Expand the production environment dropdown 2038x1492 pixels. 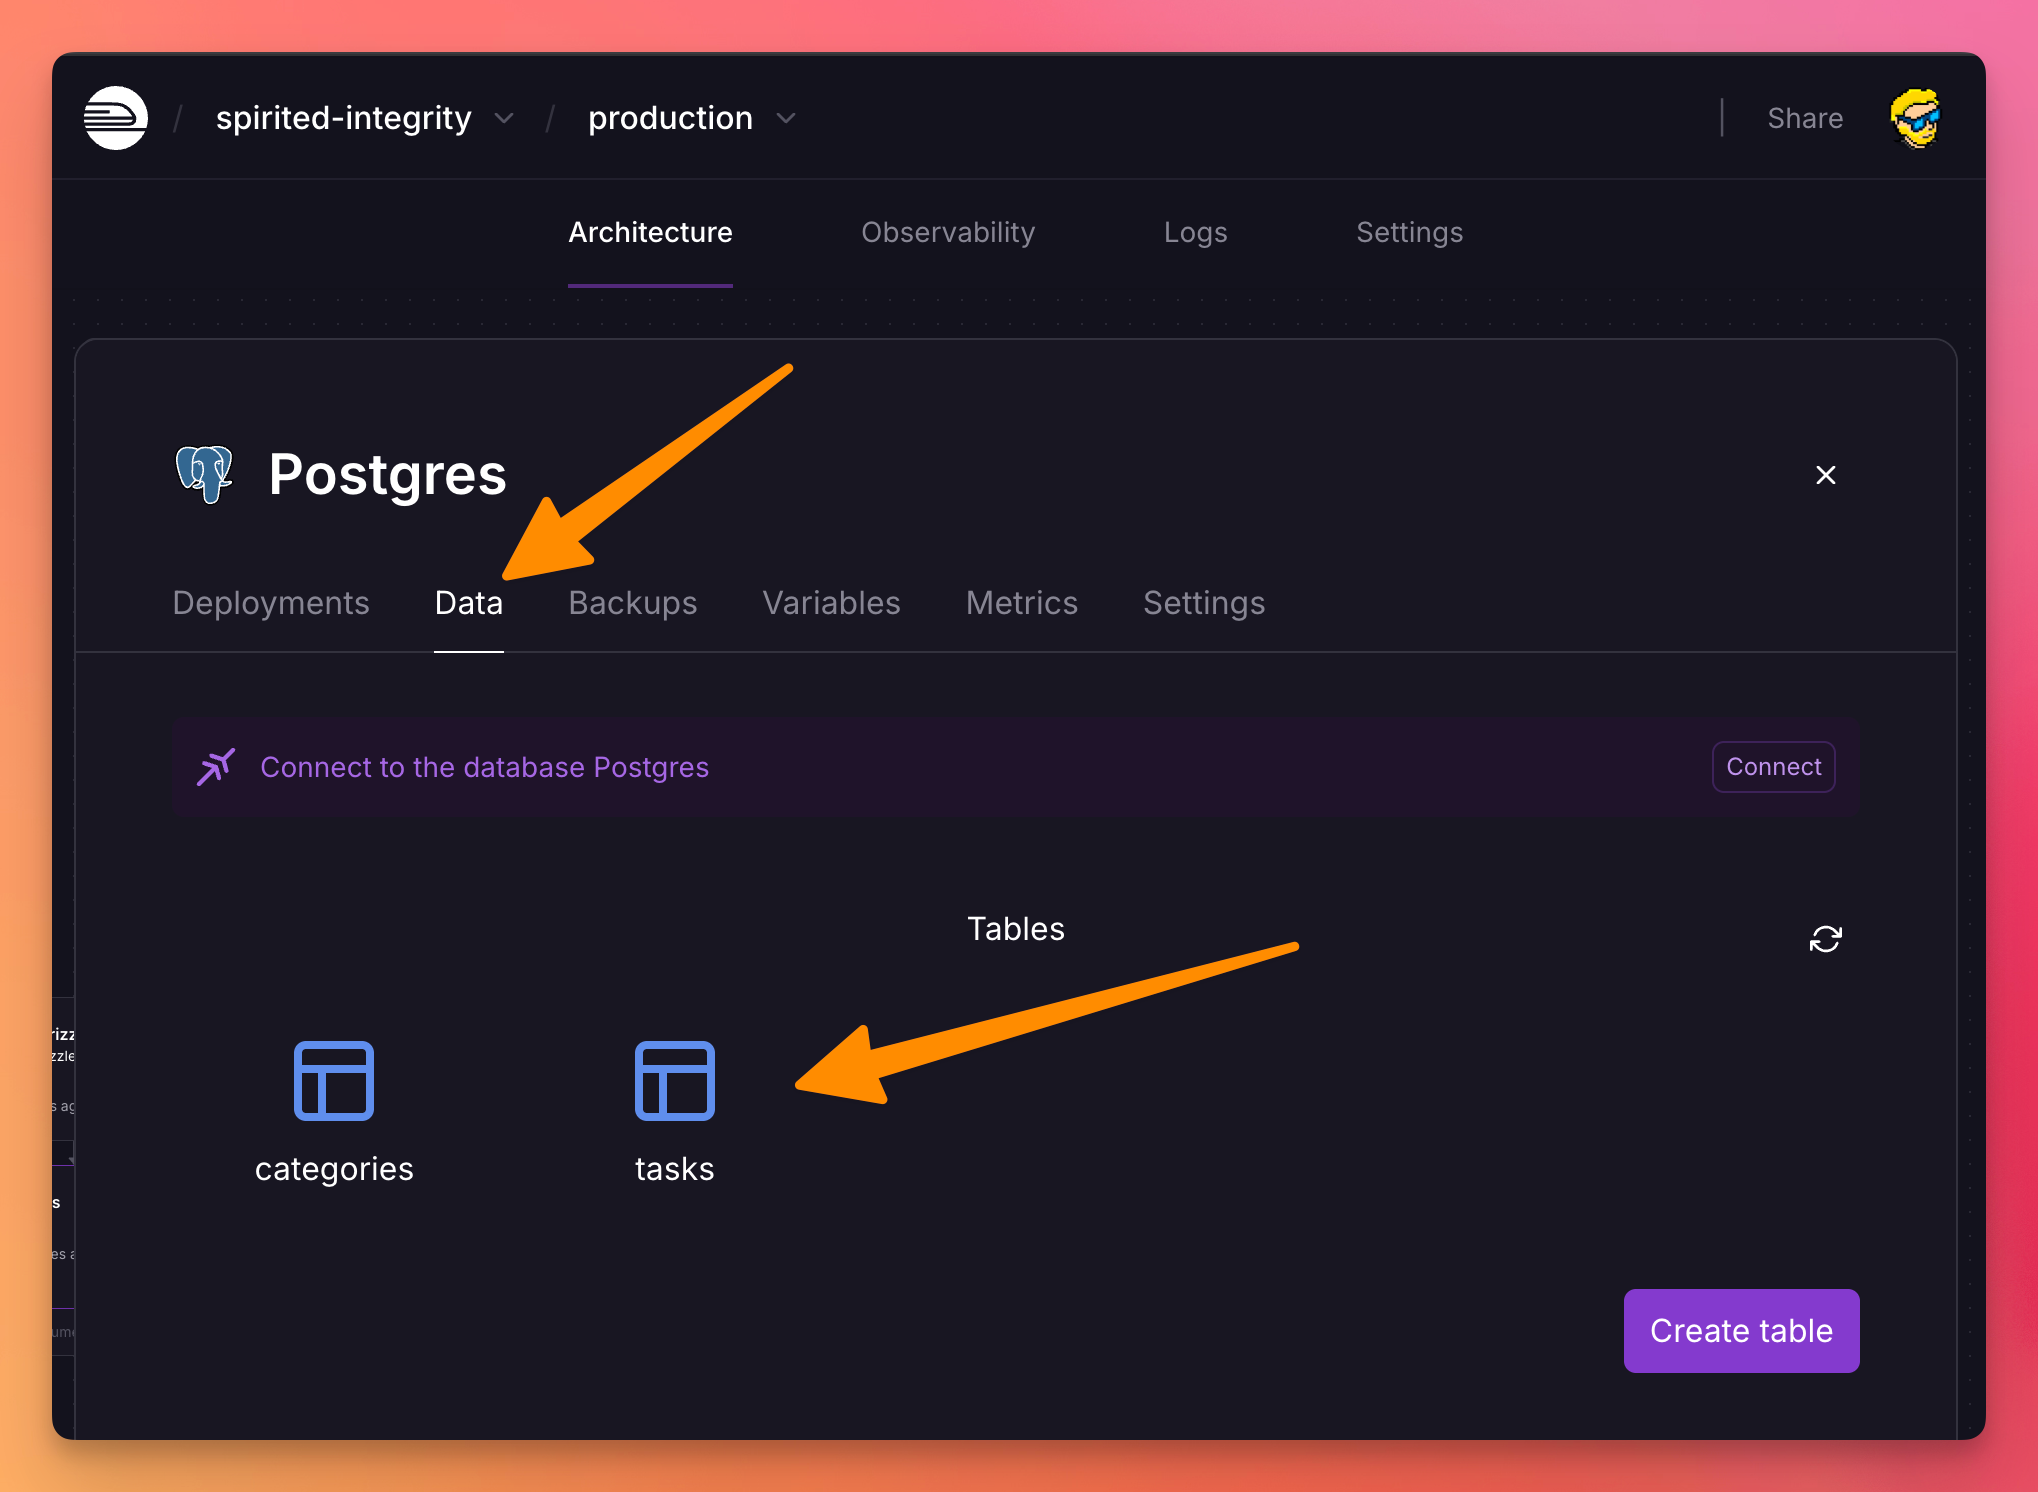coord(786,119)
